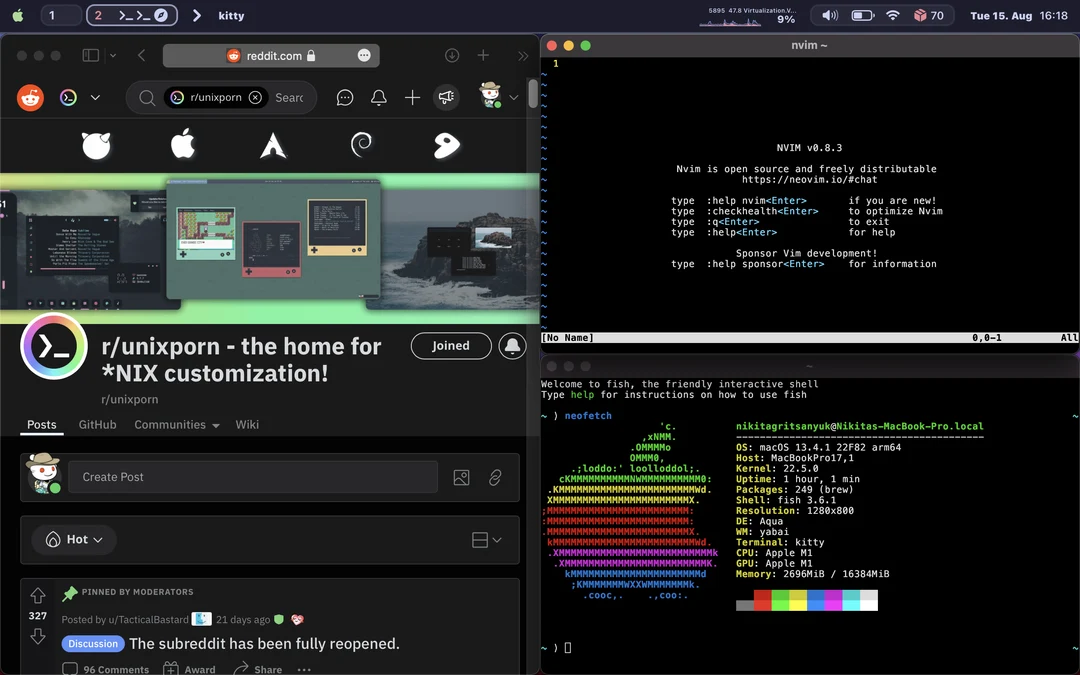Open the GitHub tab of r/unixporn
This screenshot has height=675, width=1080.
tap(97, 424)
